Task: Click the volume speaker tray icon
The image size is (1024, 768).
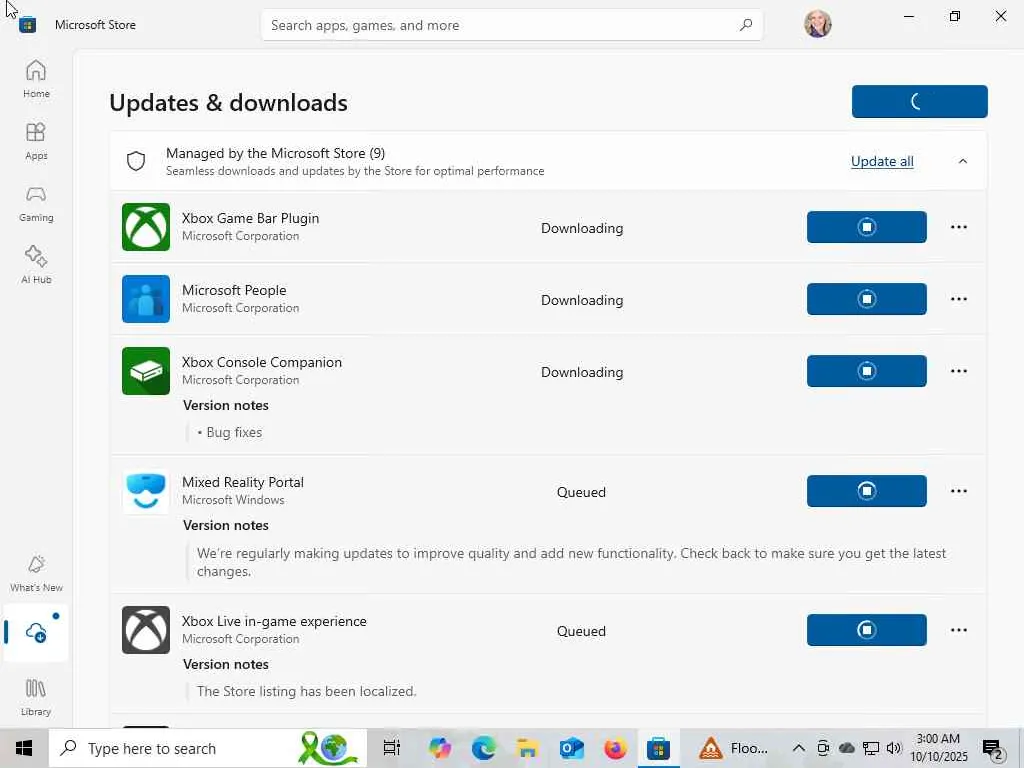Action: pos(894,748)
